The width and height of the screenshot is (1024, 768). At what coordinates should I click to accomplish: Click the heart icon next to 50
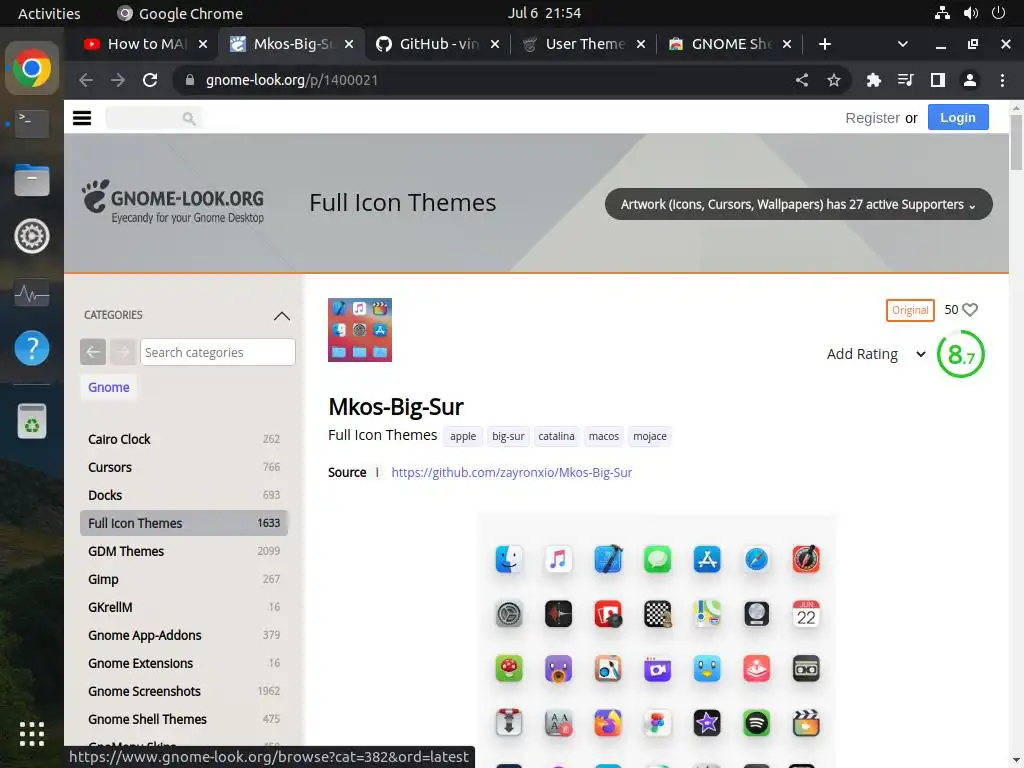click(970, 310)
